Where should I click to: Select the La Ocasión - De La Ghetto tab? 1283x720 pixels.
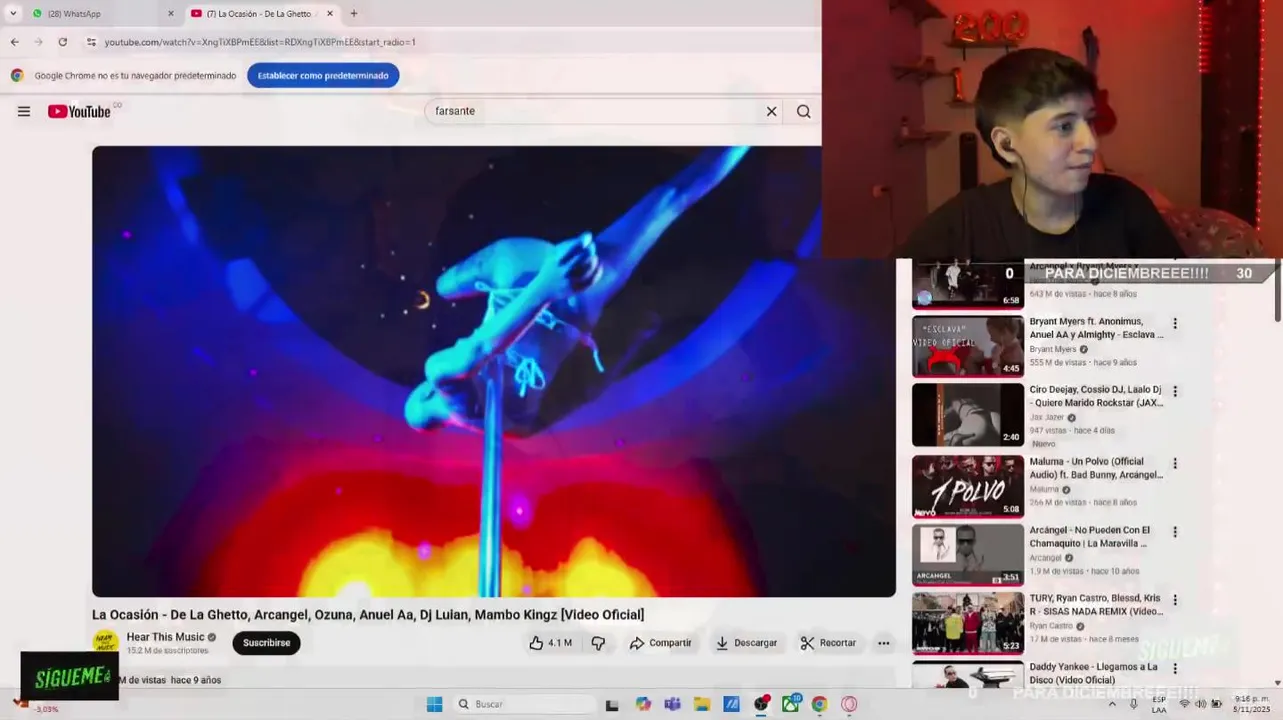[262, 14]
